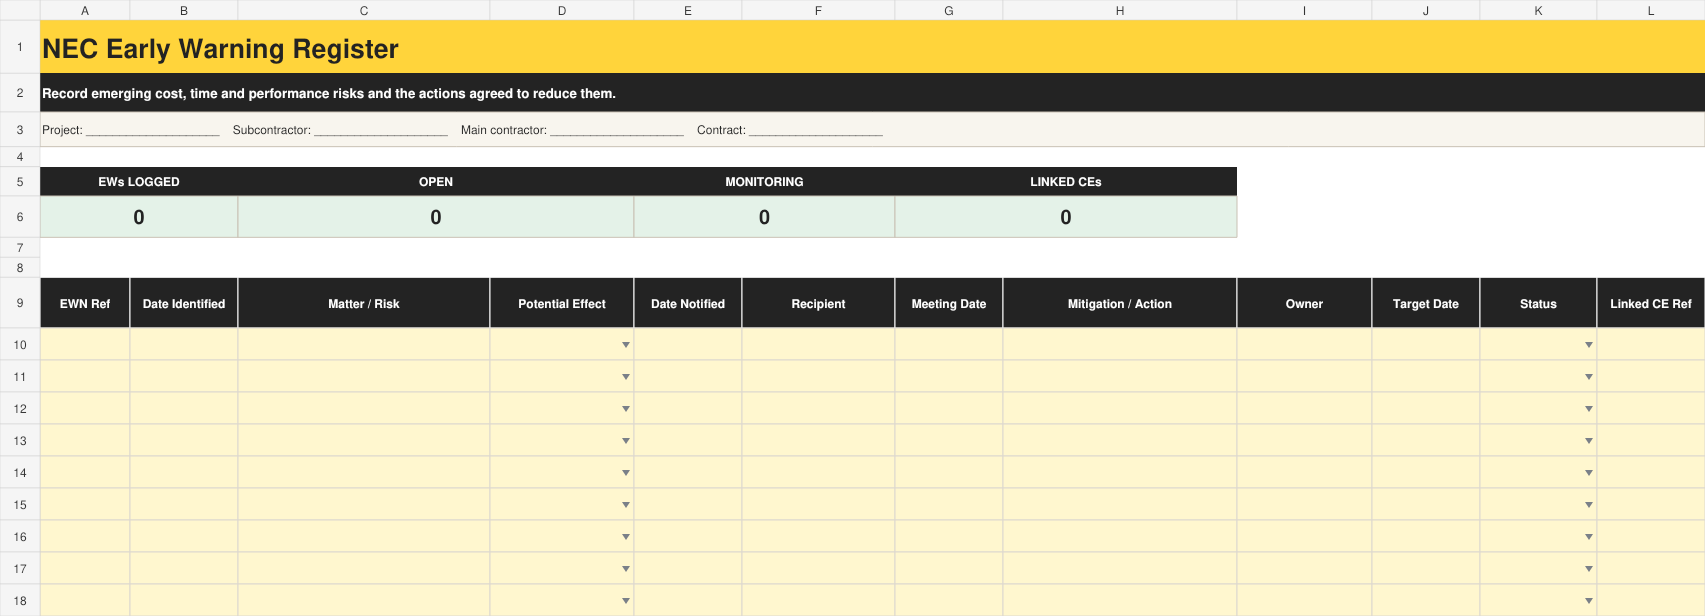Select column H header
1705x616 pixels.
[1120, 10]
